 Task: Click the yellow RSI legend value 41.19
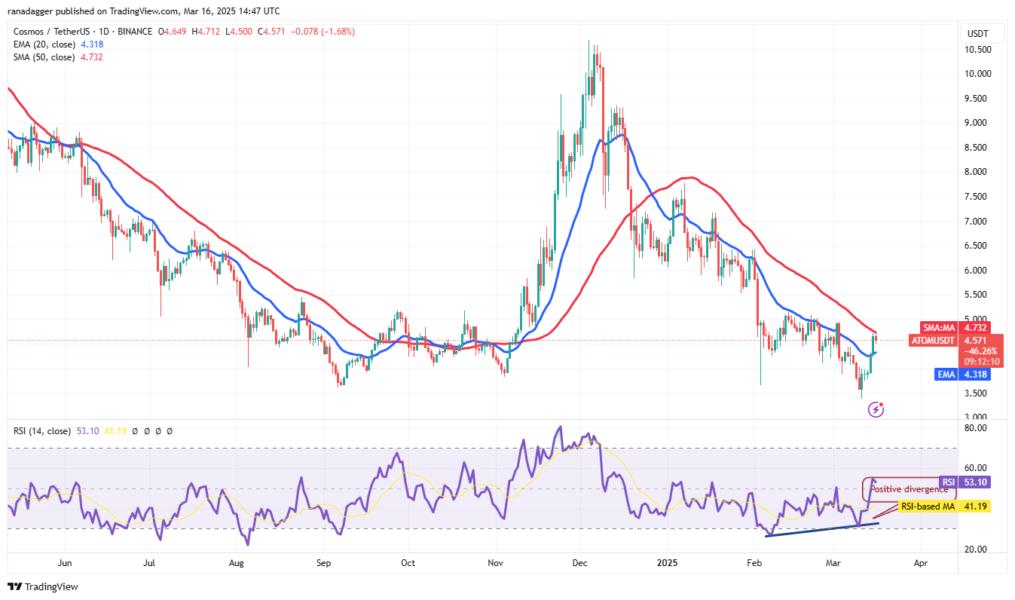115,430
